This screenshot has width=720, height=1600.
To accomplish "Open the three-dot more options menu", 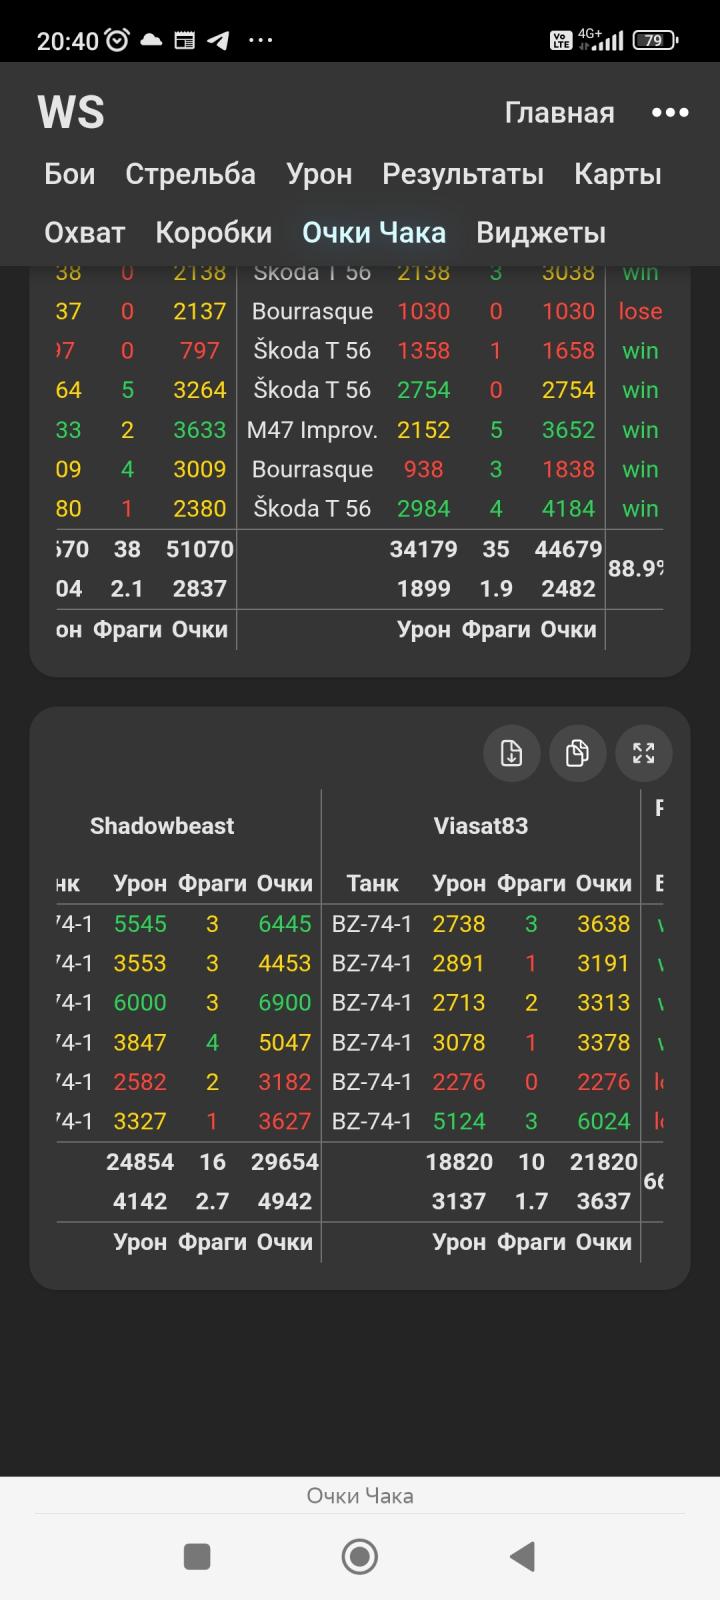I will tap(669, 112).
